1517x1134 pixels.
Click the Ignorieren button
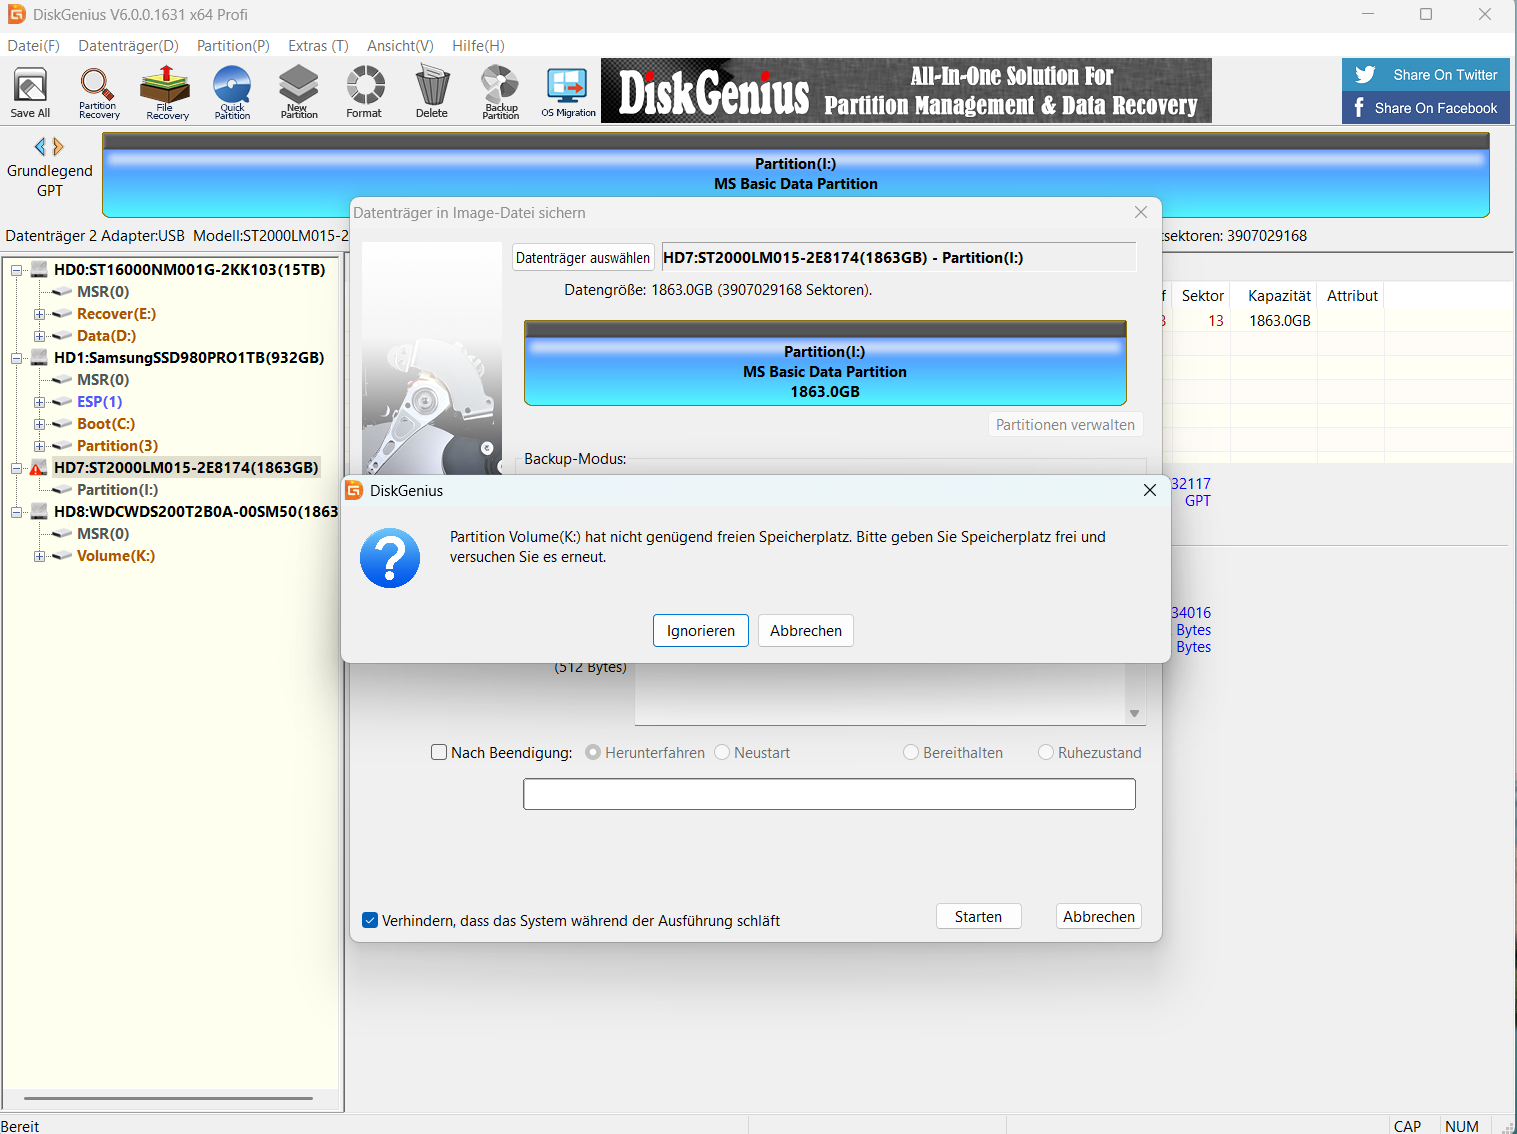click(x=701, y=630)
